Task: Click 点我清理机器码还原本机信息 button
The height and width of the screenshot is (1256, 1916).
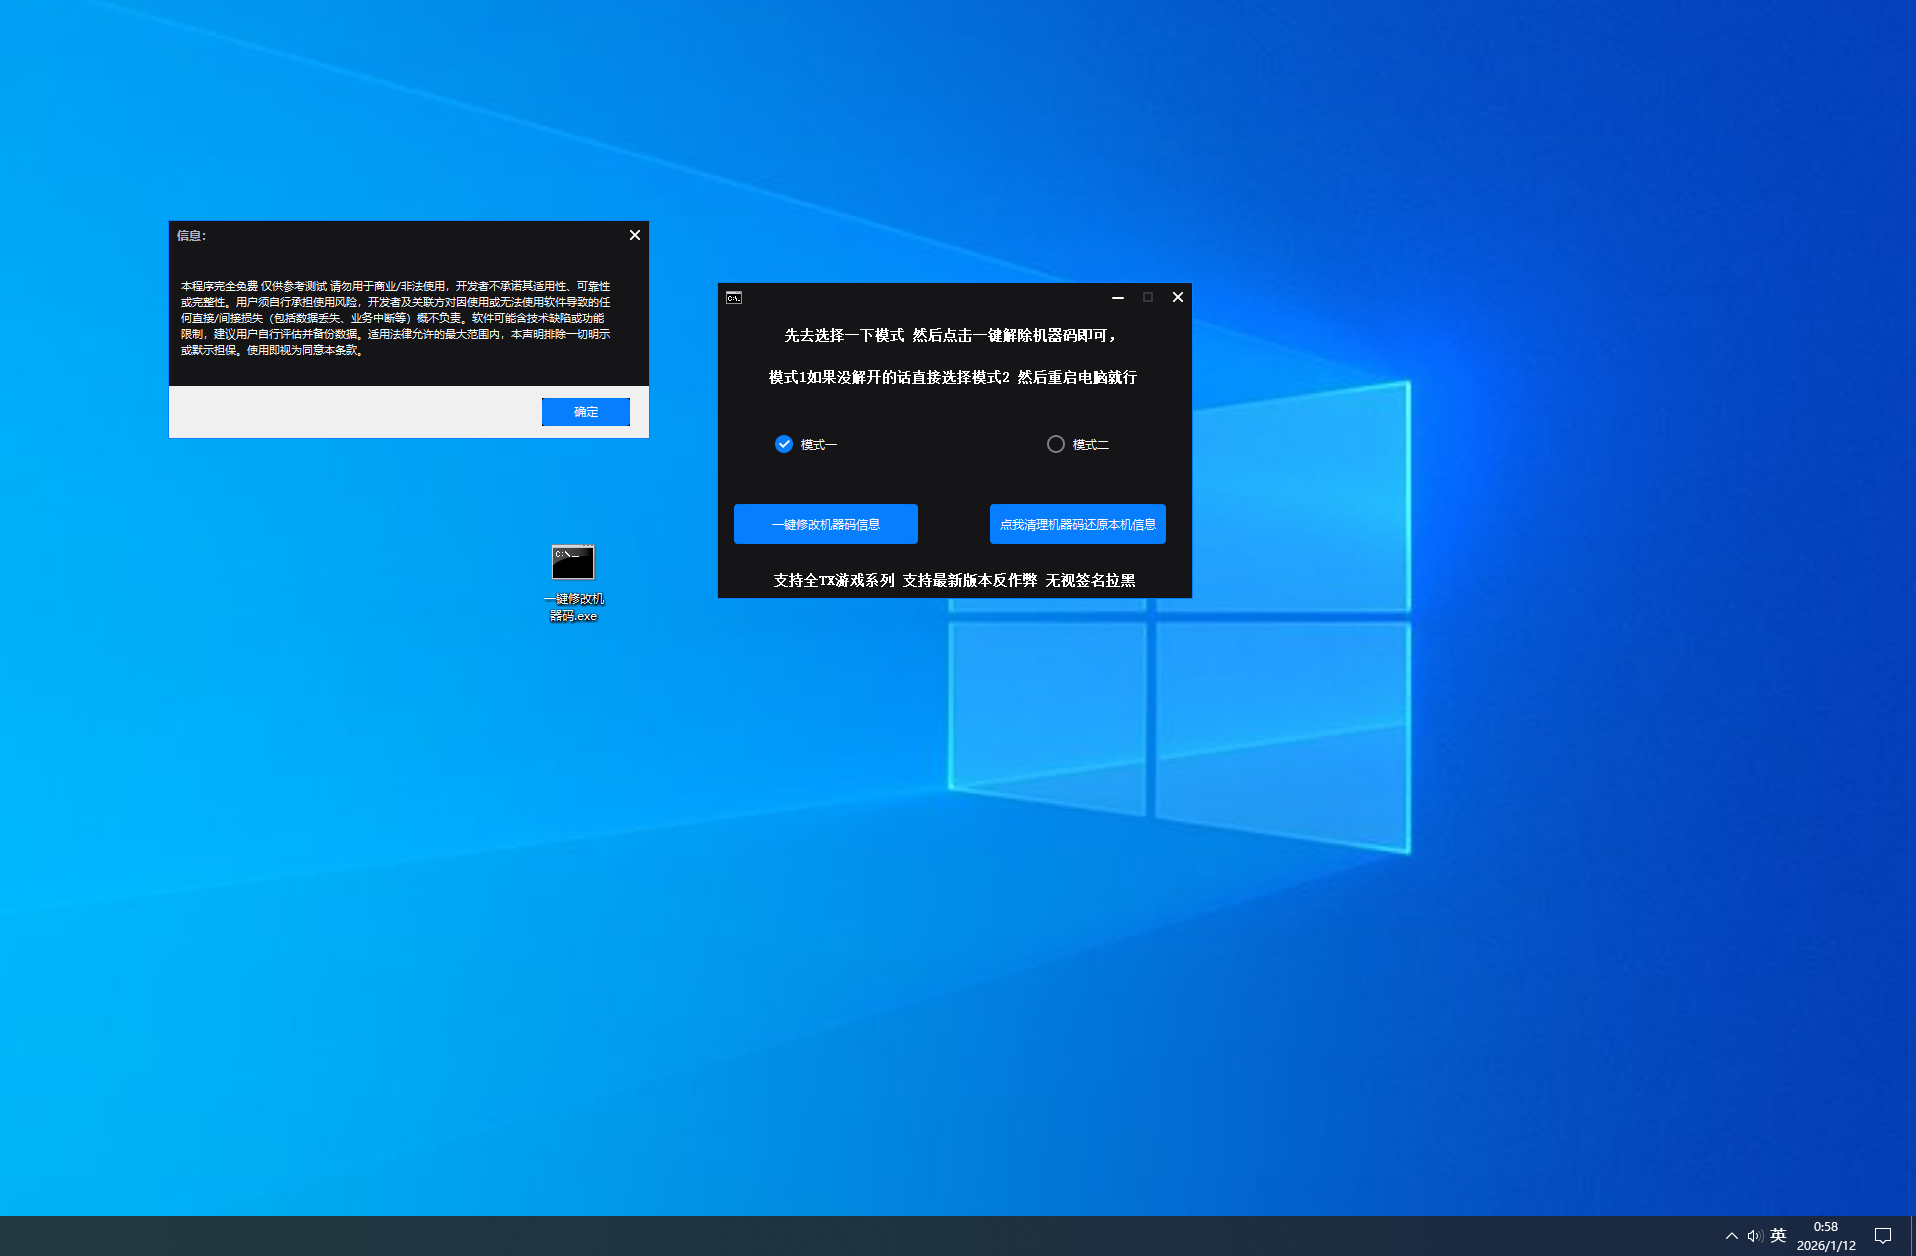Action: point(1078,524)
